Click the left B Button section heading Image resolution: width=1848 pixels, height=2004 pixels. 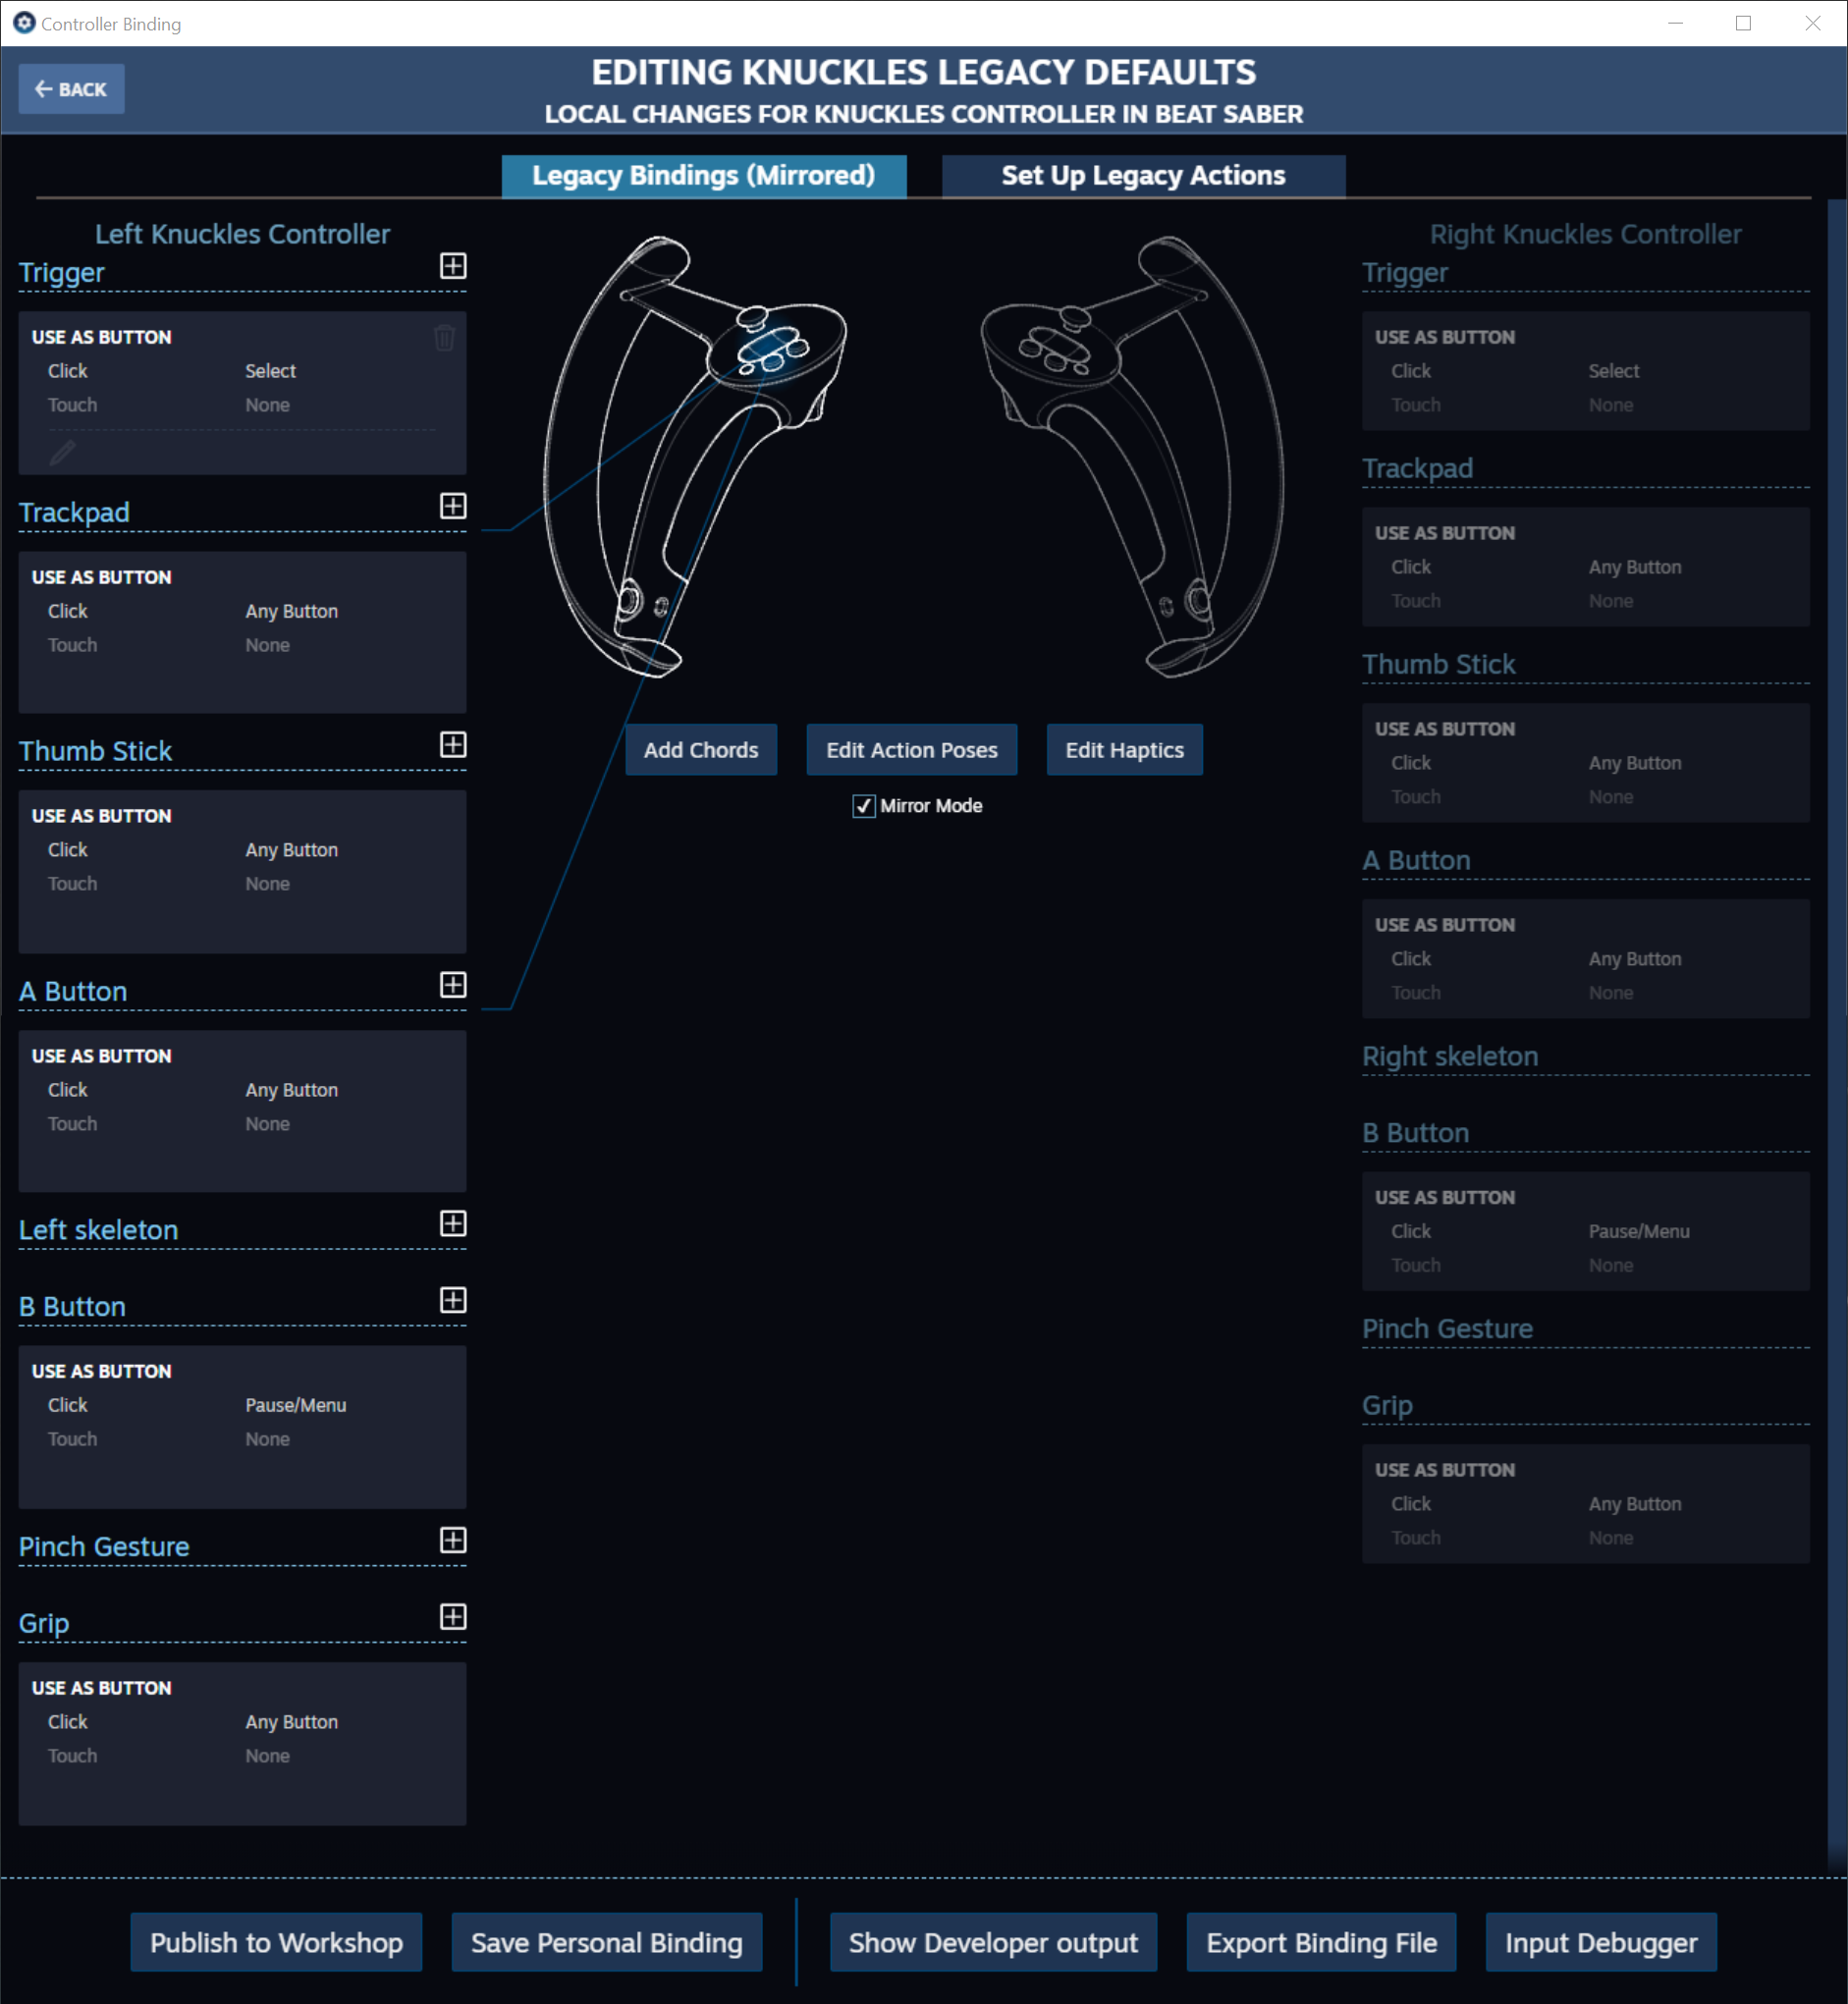pos(72,1308)
